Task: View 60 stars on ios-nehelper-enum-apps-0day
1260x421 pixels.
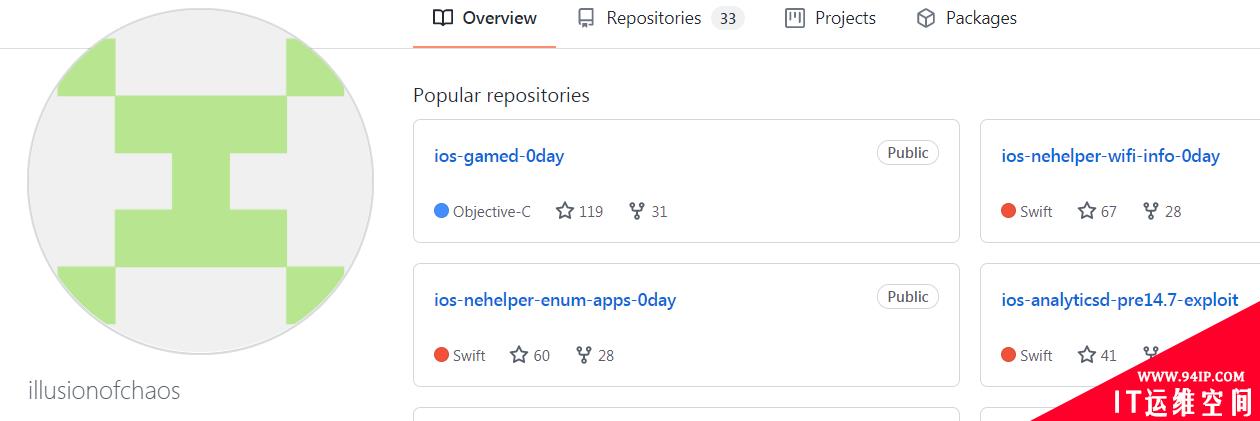Action: click(x=530, y=355)
